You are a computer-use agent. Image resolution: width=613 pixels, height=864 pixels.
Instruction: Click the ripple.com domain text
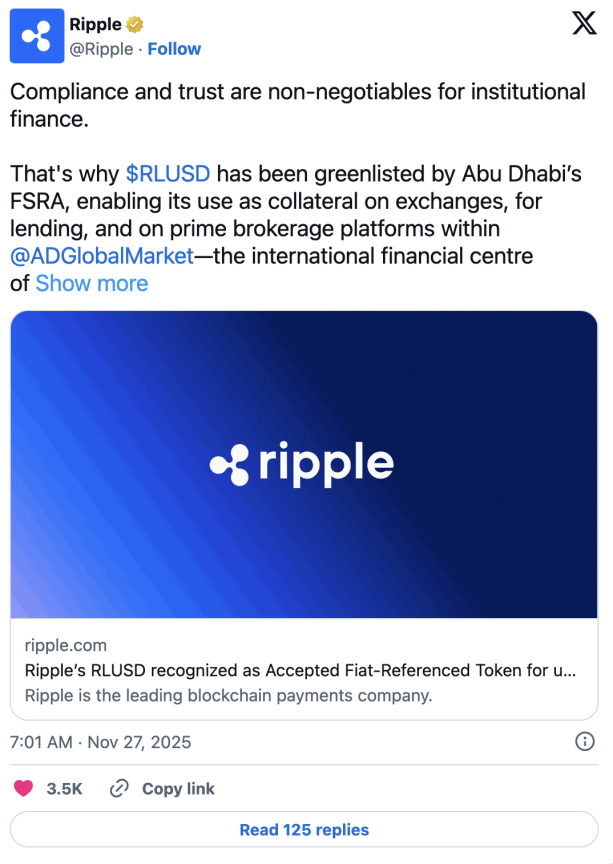(x=65, y=645)
